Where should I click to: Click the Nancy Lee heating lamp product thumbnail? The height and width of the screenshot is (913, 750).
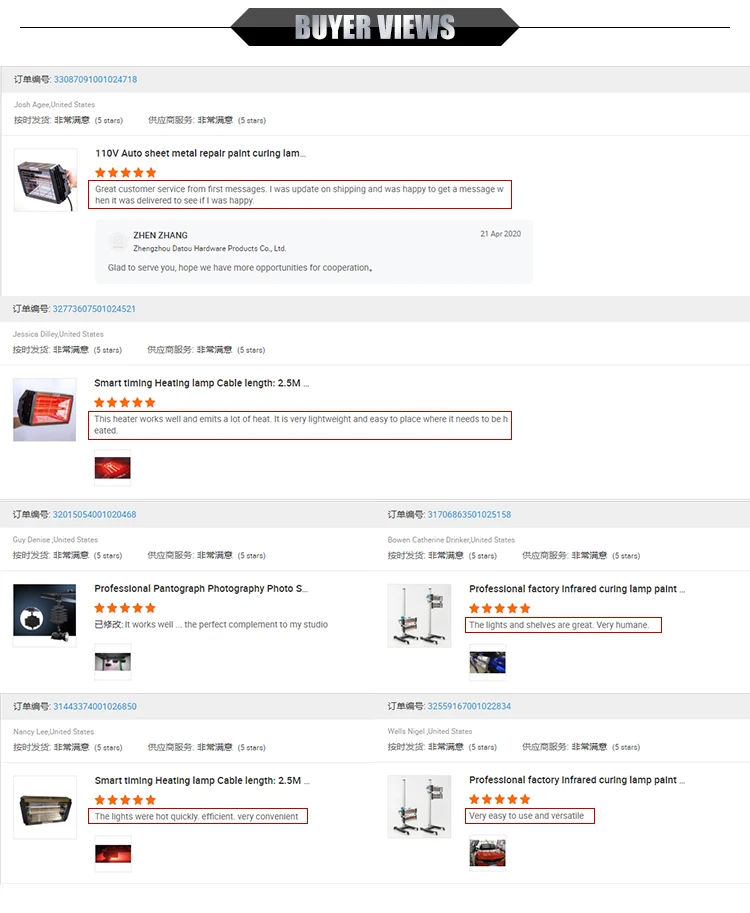[45, 807]
